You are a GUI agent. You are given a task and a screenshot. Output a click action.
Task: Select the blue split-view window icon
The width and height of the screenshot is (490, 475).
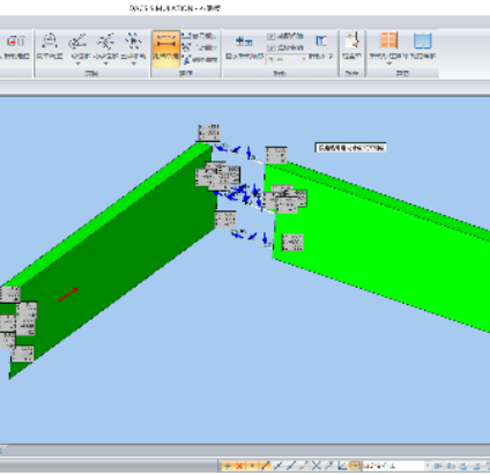tap(422, 41)
